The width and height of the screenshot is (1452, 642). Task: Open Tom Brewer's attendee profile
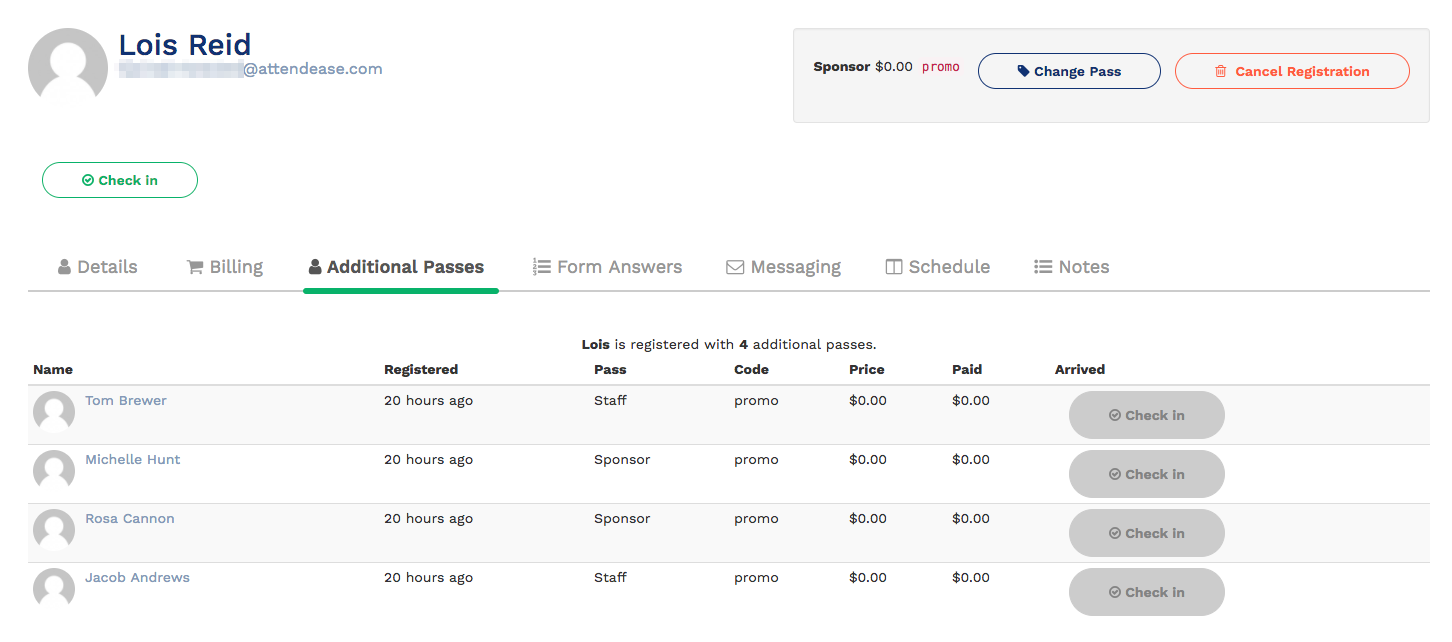click(125, 400)
